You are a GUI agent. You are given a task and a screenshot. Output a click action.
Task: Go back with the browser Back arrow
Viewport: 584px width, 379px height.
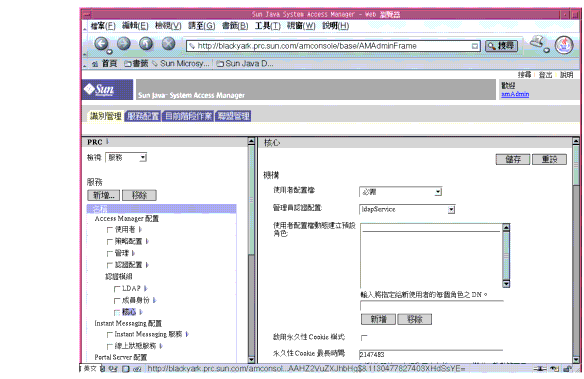tap(101, 44)
